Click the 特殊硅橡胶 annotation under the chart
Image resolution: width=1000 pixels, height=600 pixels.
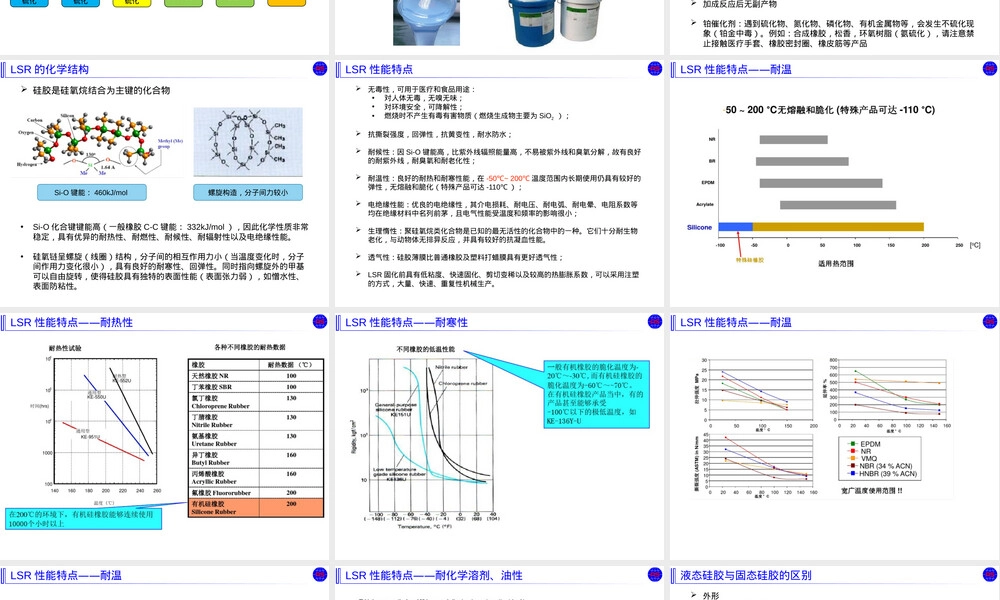click(x=750, y=260)
